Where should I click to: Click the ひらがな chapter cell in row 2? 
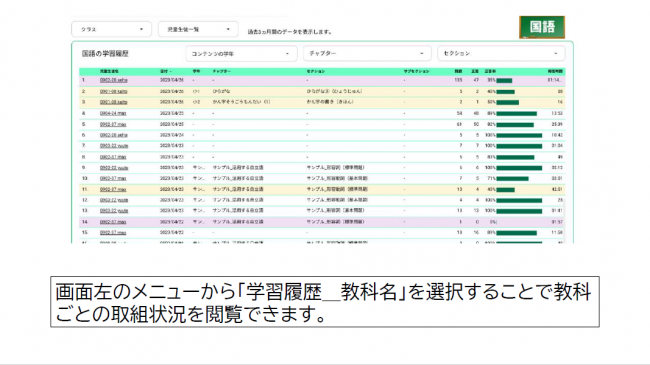pyautogui.click(x=221, y=91)
